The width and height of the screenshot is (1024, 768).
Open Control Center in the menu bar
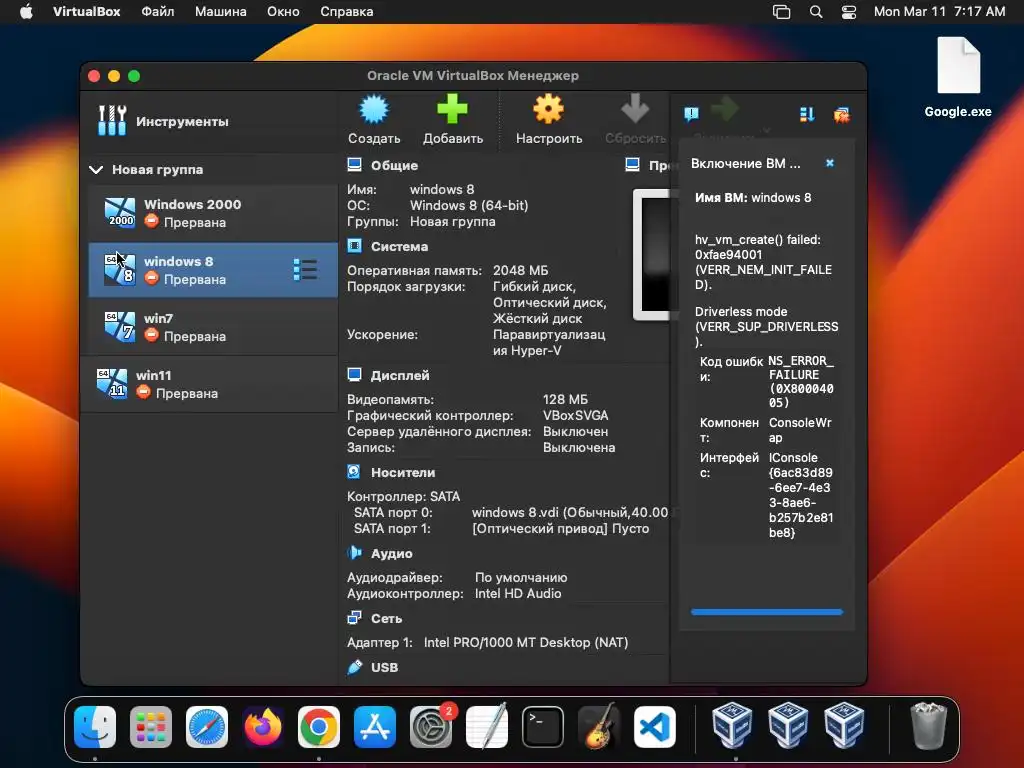[848, 12]
